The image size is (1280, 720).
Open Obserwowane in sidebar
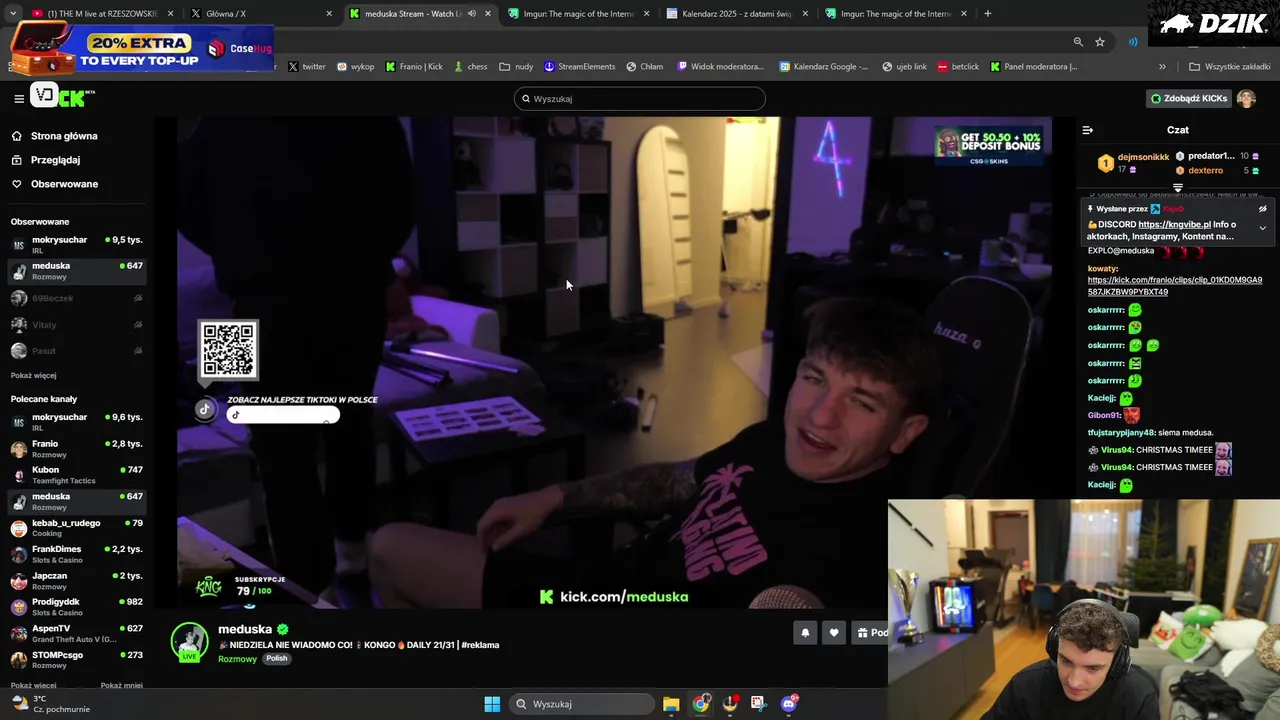click(64, 184)
